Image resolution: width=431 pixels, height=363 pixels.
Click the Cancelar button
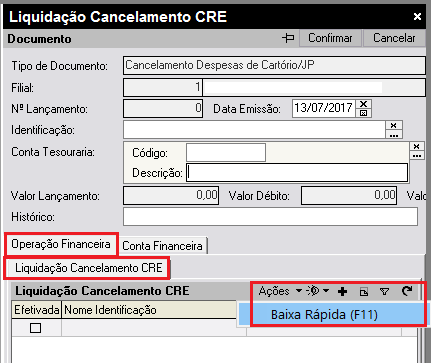pyautogui.click(x=394, y=38)
